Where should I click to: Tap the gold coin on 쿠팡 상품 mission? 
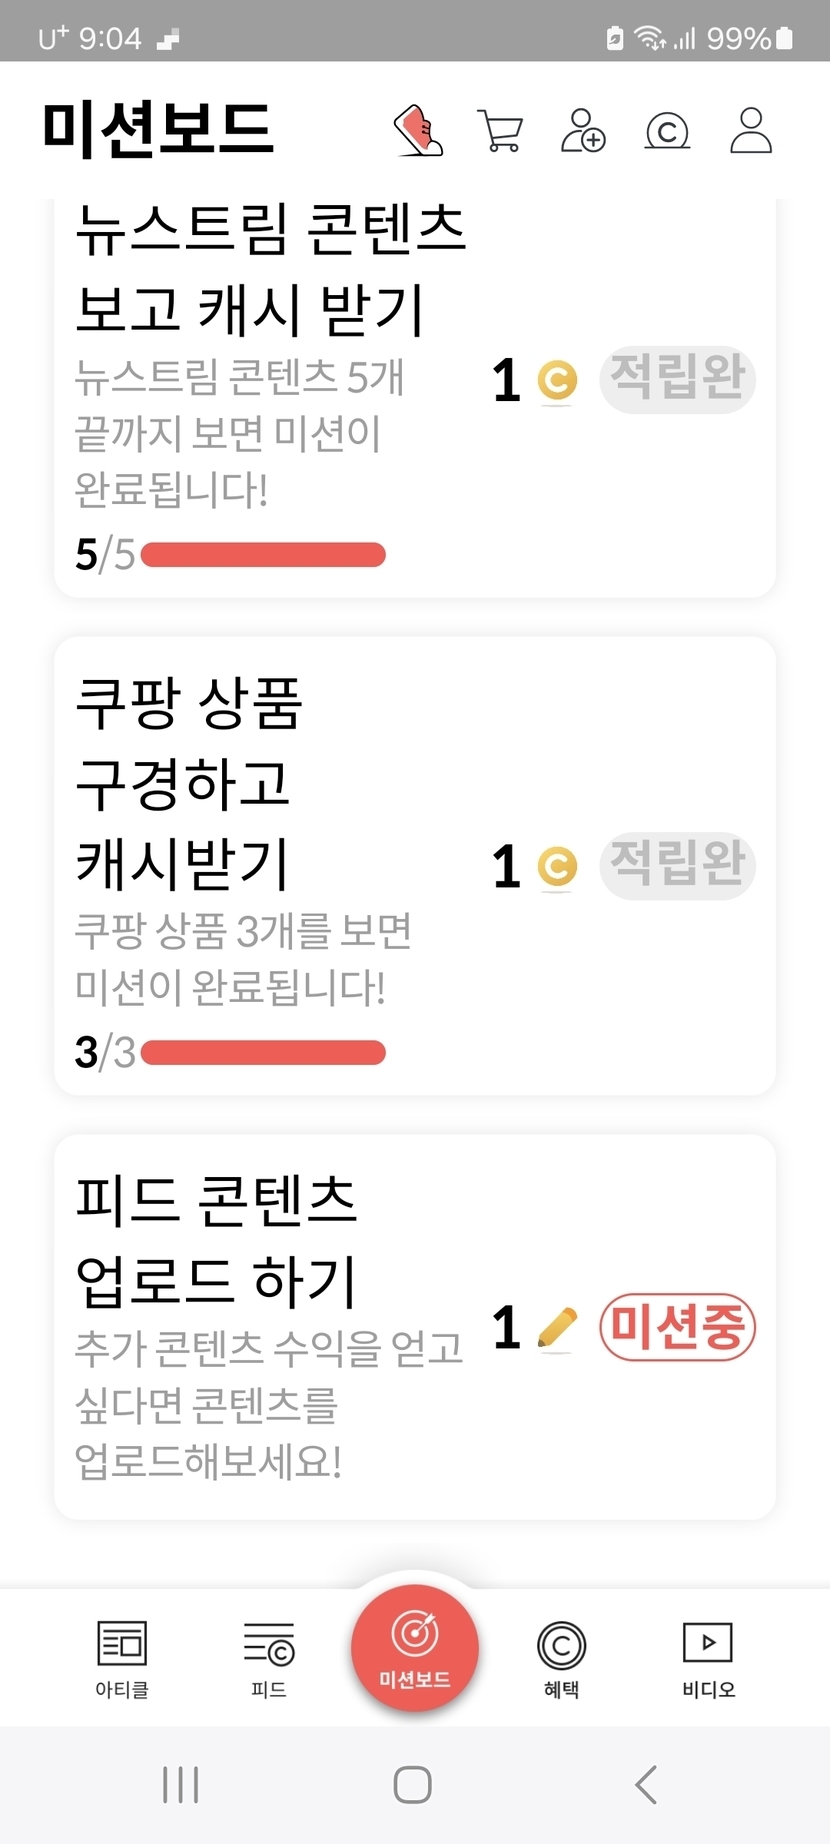pyautogui.click(x=557, y=867)
